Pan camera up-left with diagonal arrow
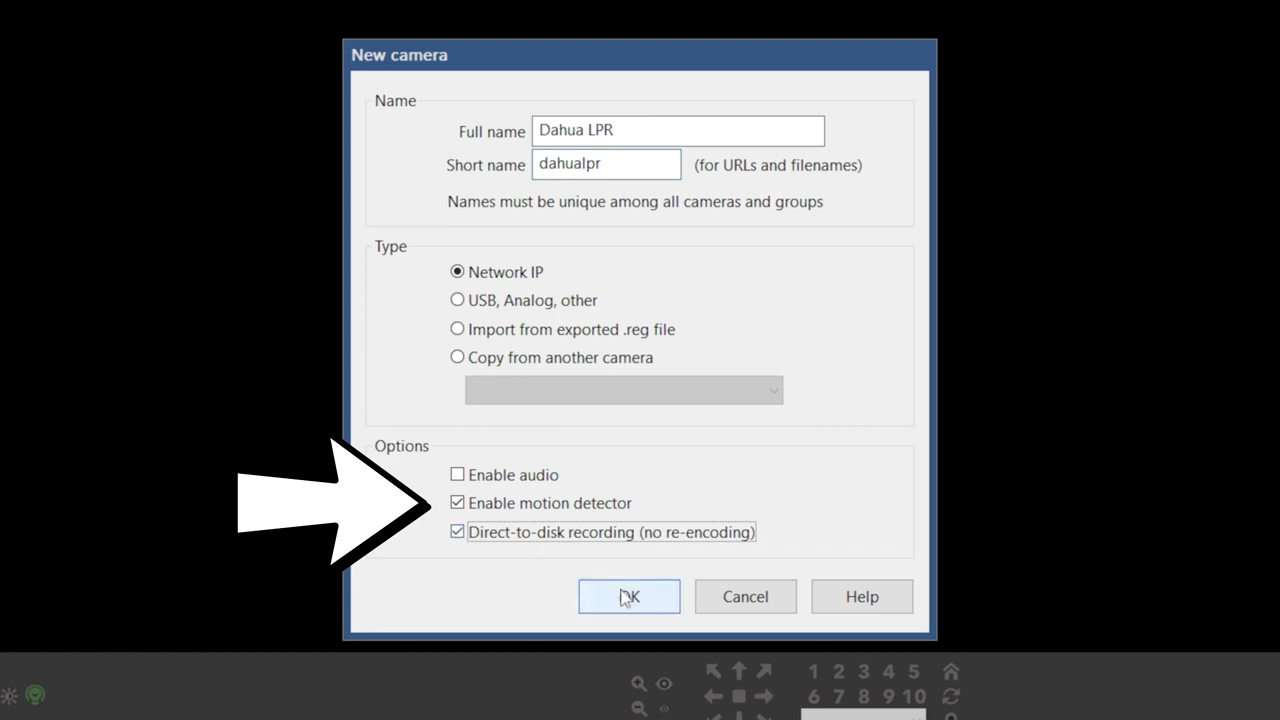The height and width of the screenshot is (720, 1280). click(x=714, y=672)
